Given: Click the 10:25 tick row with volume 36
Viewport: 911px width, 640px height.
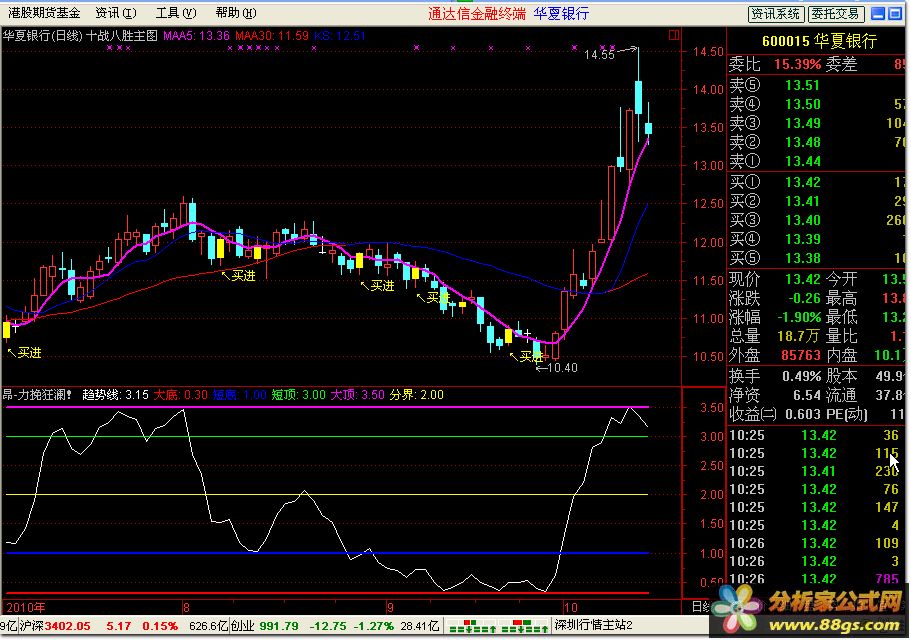Looking at the screenshot, I should click(815, 436).
